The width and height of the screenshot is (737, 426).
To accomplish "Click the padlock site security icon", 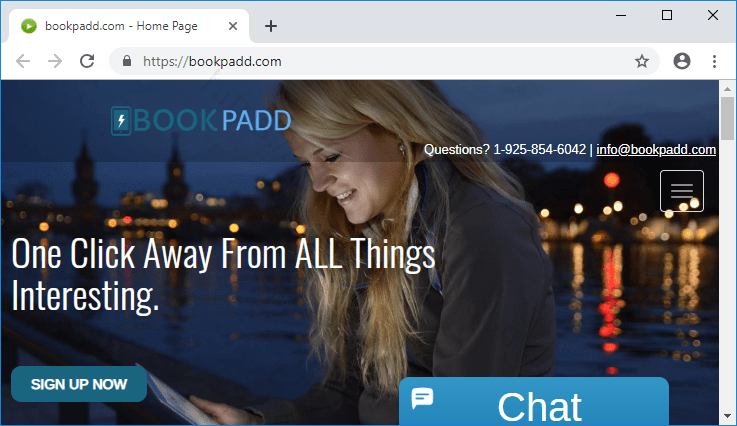I will click(126, 61).
